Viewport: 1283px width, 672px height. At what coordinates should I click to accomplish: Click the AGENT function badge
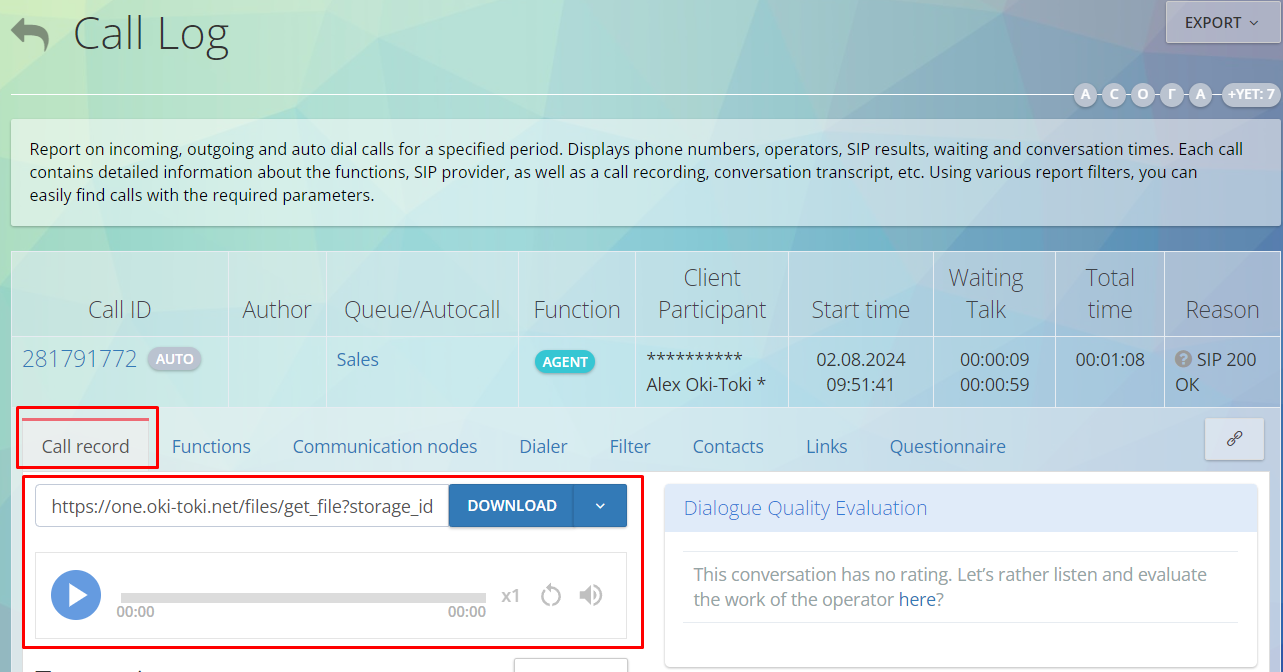[565, 362]
